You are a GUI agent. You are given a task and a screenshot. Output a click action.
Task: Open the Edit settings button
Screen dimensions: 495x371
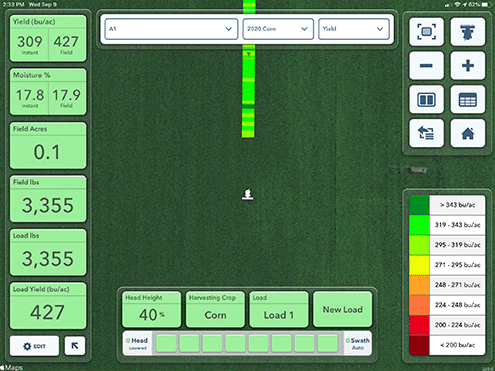pos(34,346)
